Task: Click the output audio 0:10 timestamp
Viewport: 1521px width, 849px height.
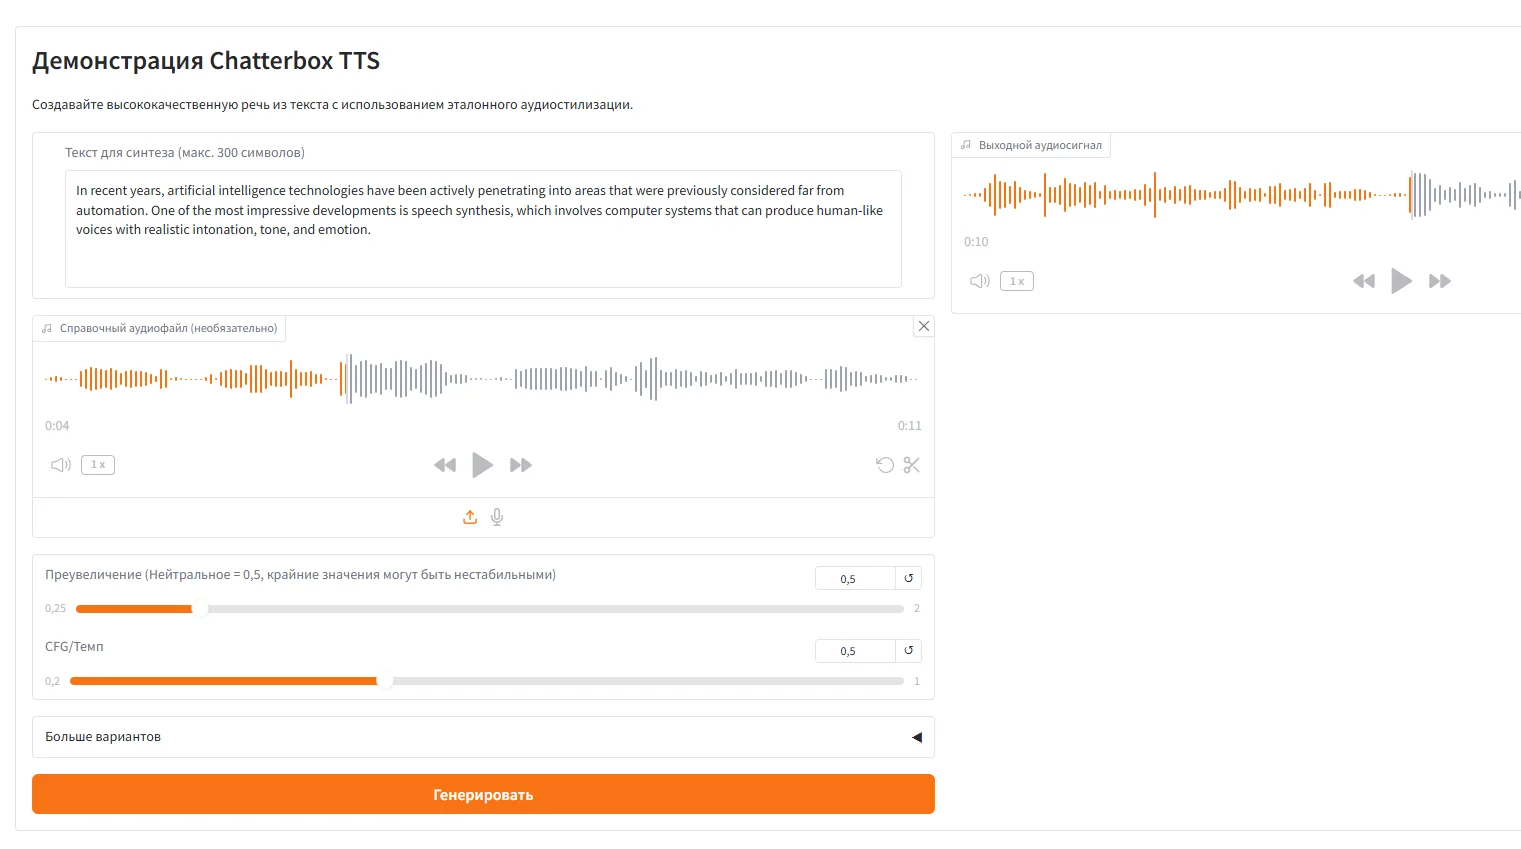Action: point(976,242)
